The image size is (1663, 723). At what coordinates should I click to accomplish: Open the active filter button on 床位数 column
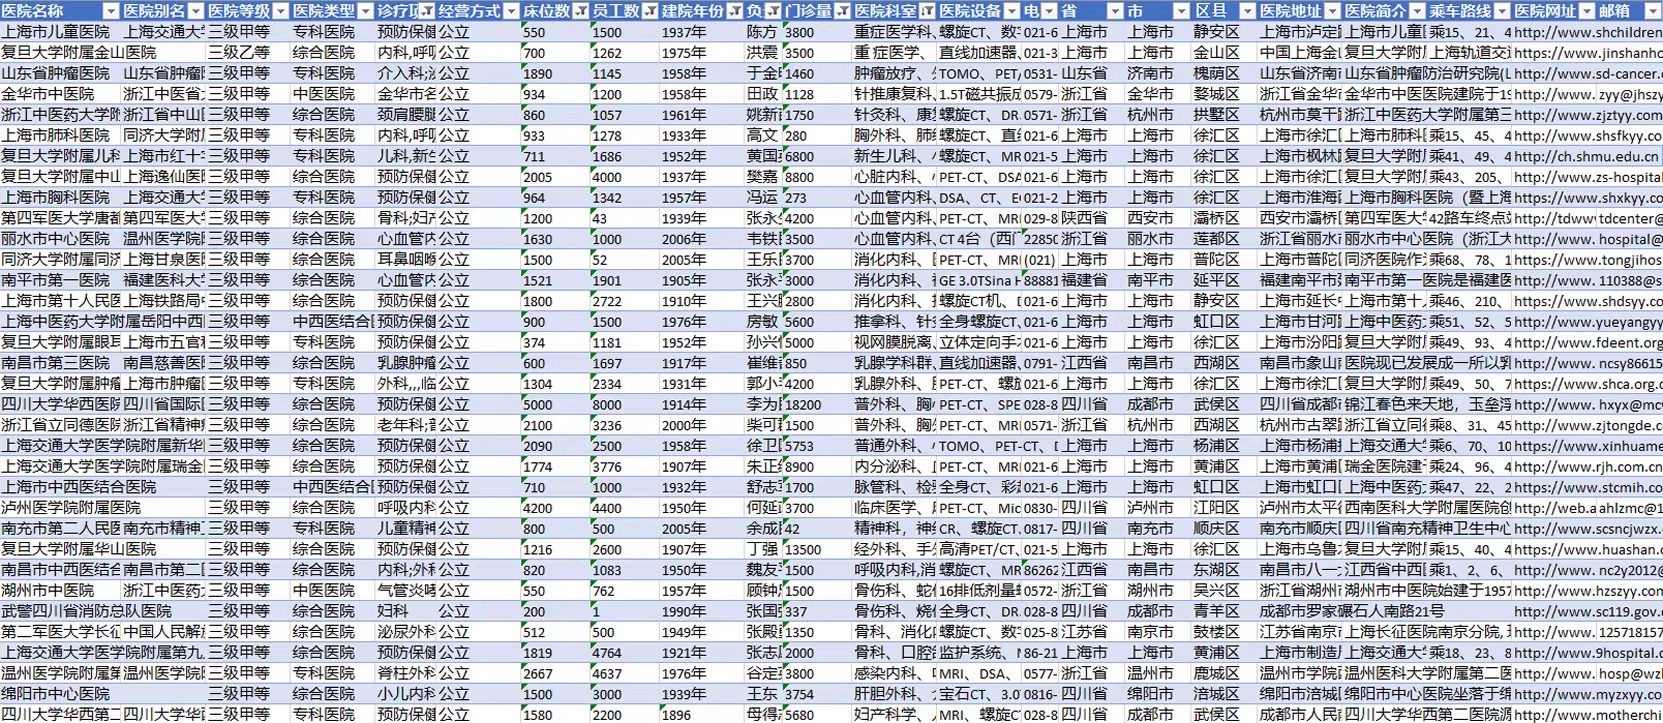click(x=581, y=11)
